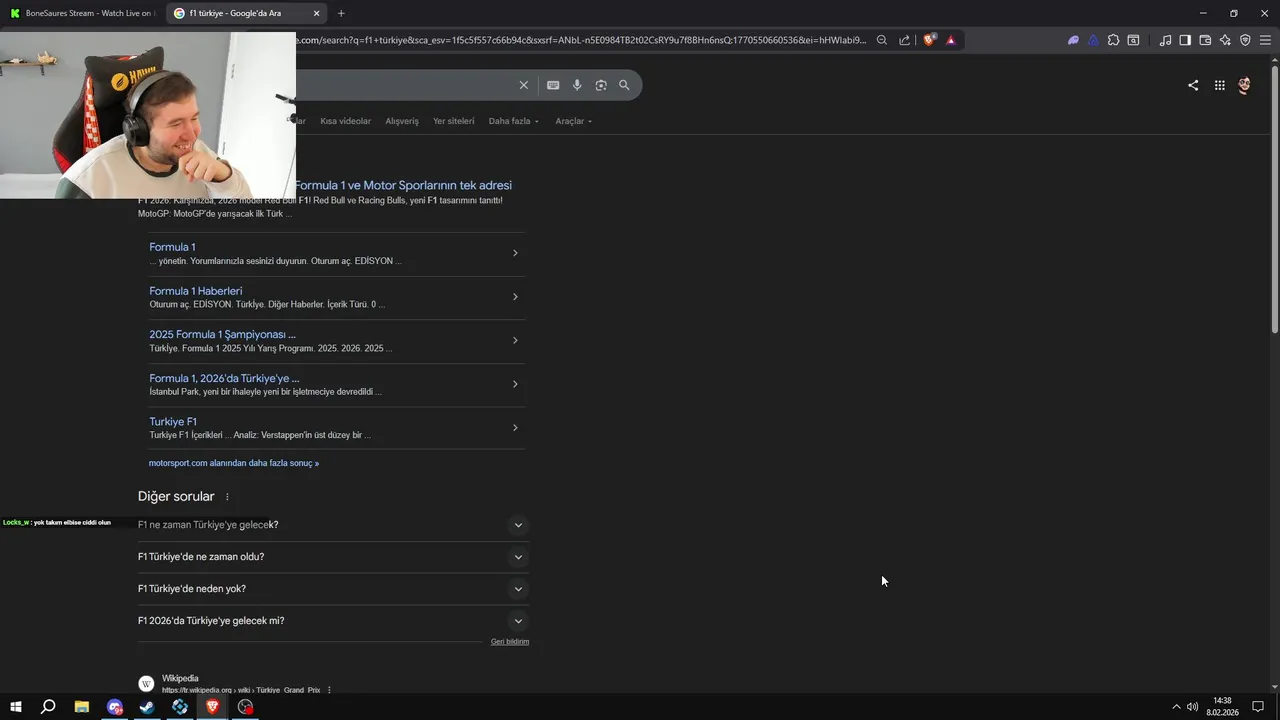
Task: Click the browser address bar URL
Action: tap(582, 40)
